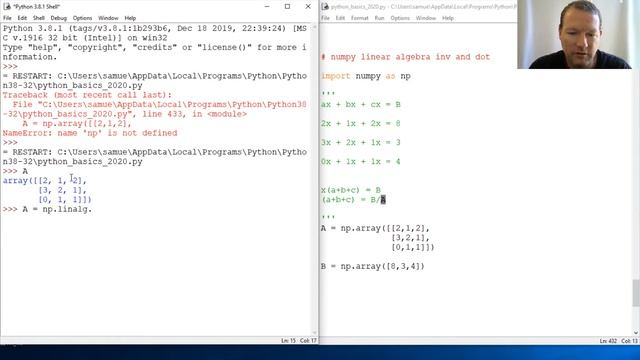Click shell output row '[3, 2, 1],'

(62, 190)
